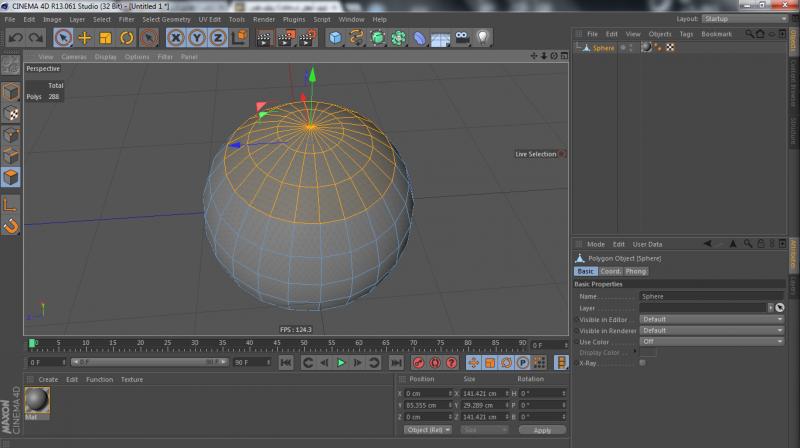Toggle Z-axis lock
Screen dimensions: 800x448
[x=220, y=38]
